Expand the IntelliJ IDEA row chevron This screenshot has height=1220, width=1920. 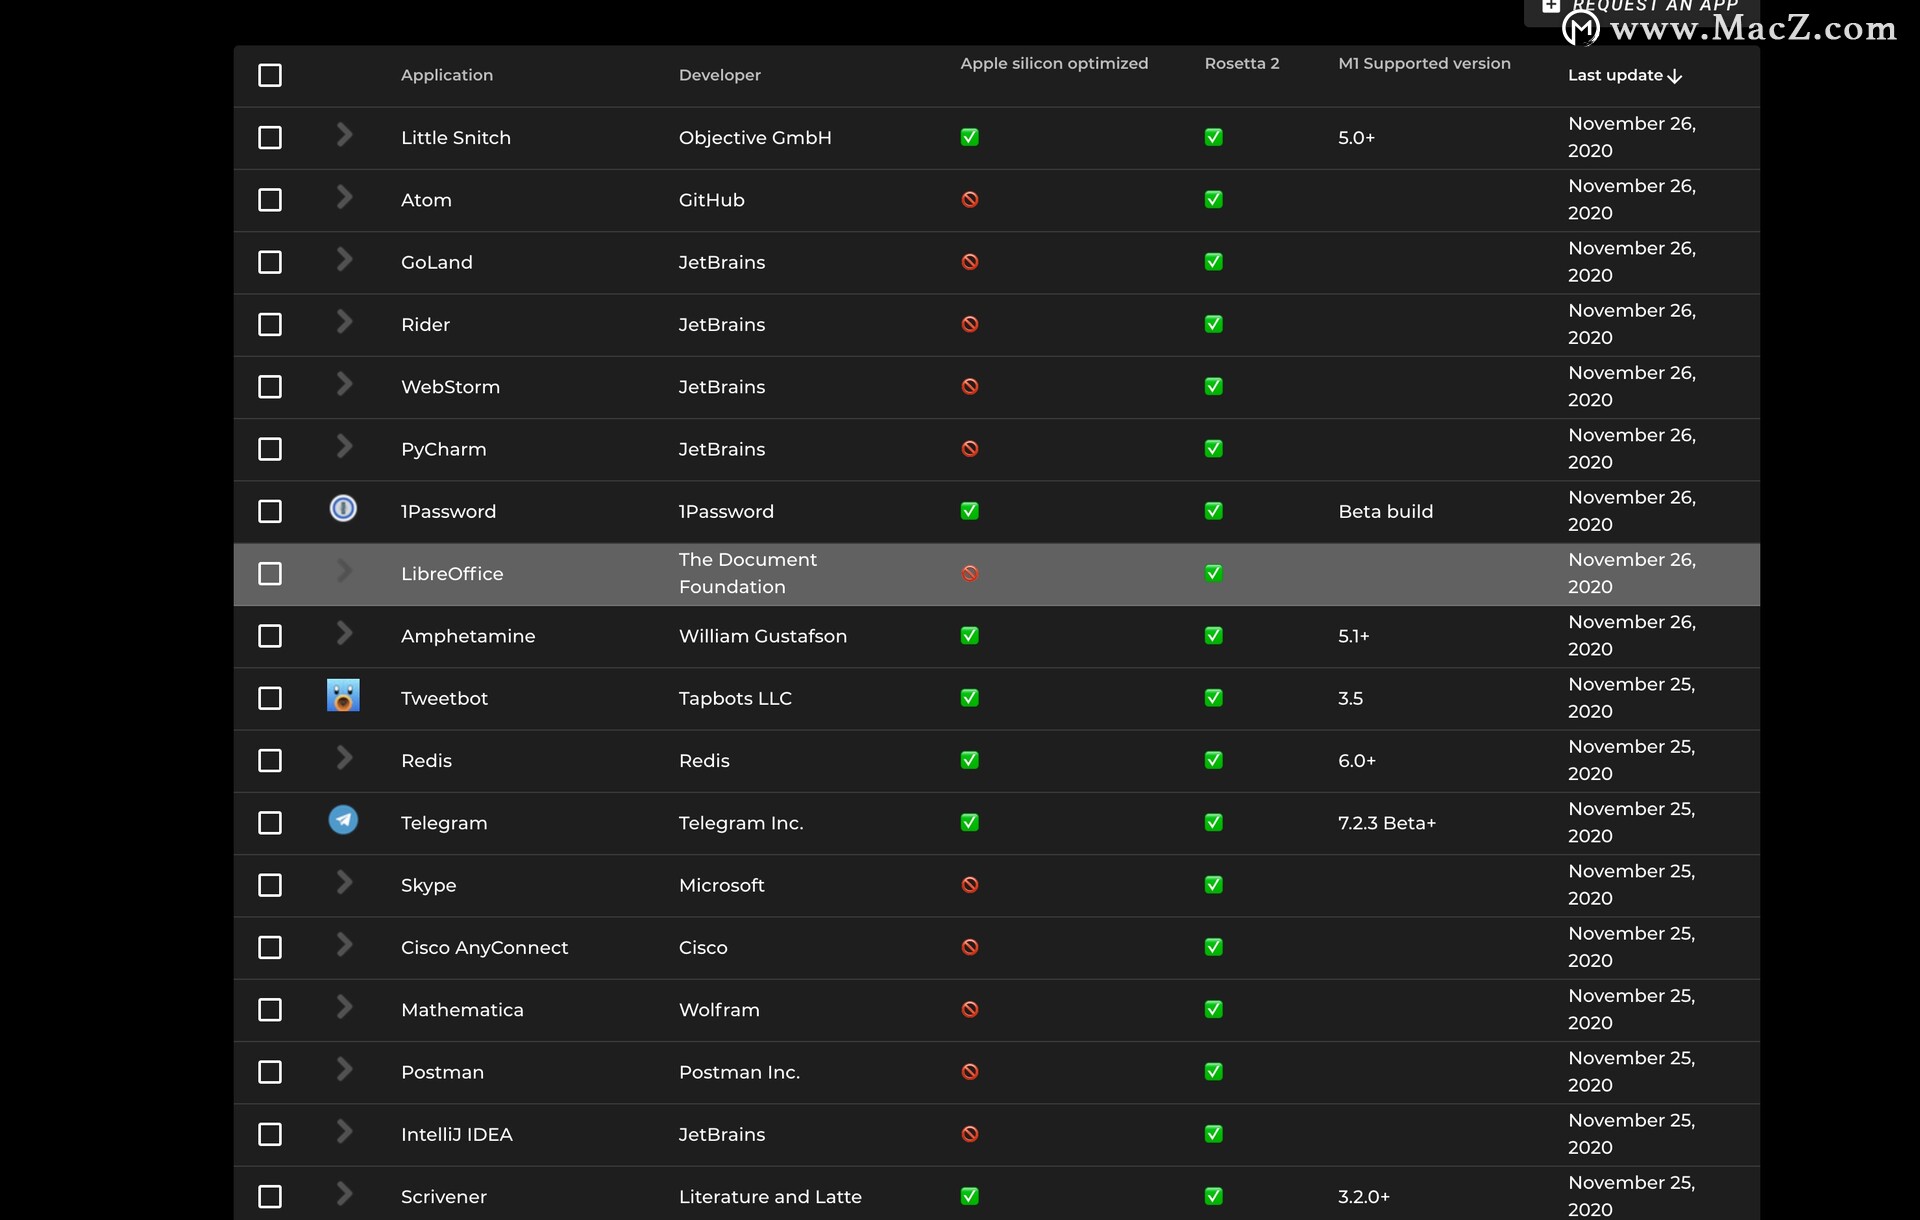(x=344, y=1131)
